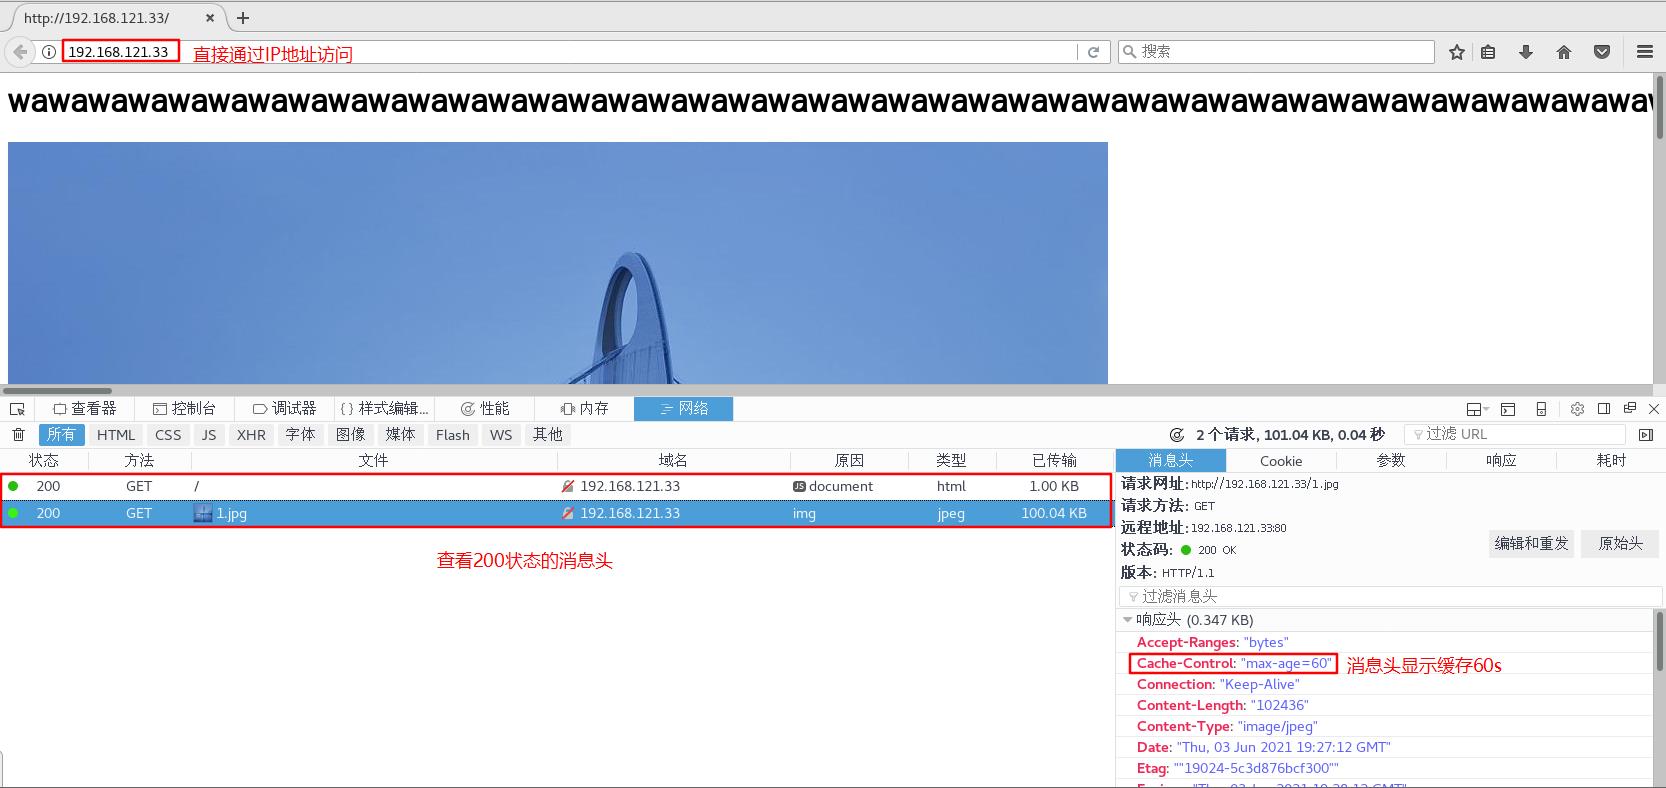
Task: Open the frame selector dropdown icon
Action: click(1477, 409)
